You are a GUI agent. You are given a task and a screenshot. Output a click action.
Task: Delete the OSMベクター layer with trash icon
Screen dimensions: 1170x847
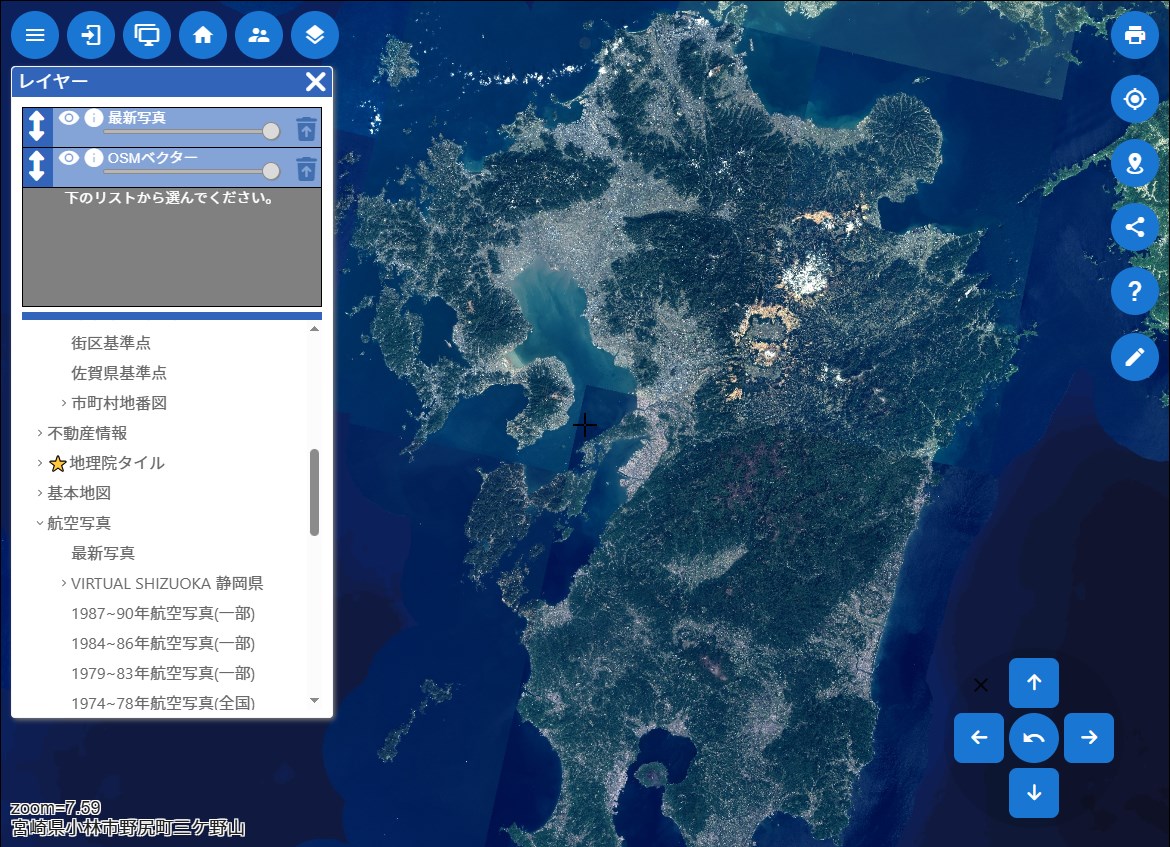(306, 168)
